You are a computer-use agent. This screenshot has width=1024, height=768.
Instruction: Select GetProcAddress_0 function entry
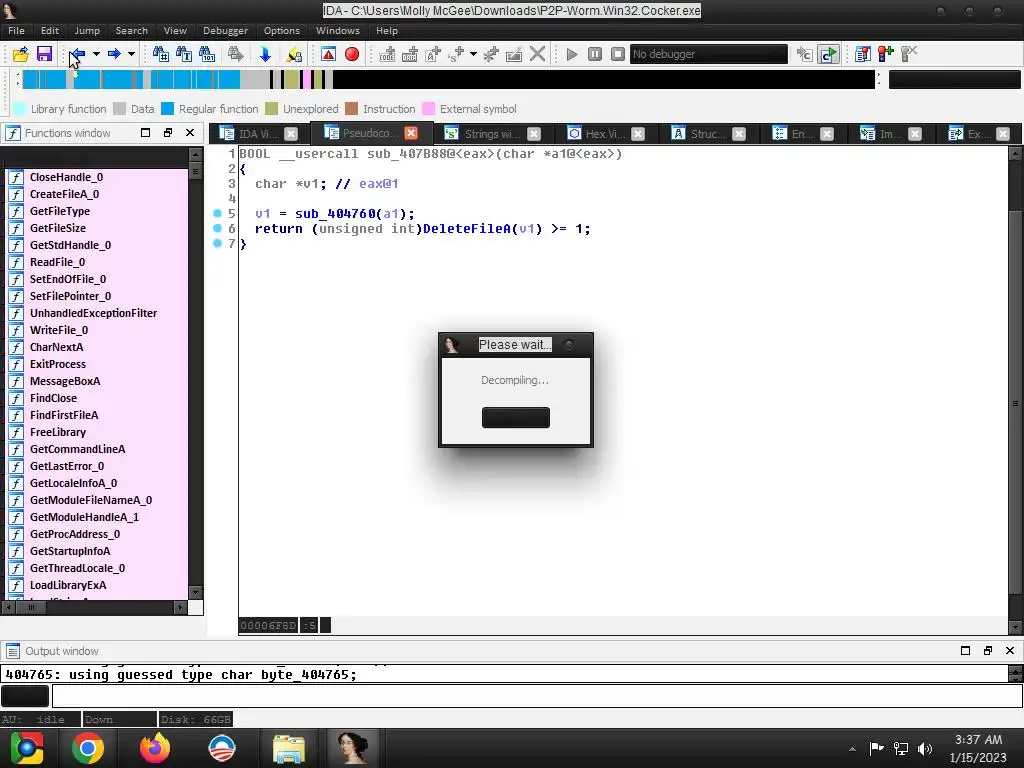point(97,534)
